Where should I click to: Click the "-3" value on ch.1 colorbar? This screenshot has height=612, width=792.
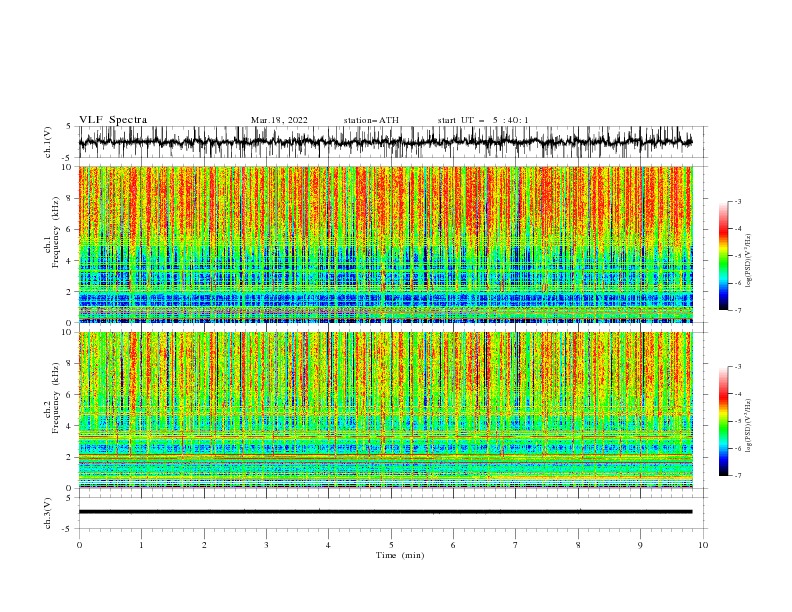click(737, 201)
